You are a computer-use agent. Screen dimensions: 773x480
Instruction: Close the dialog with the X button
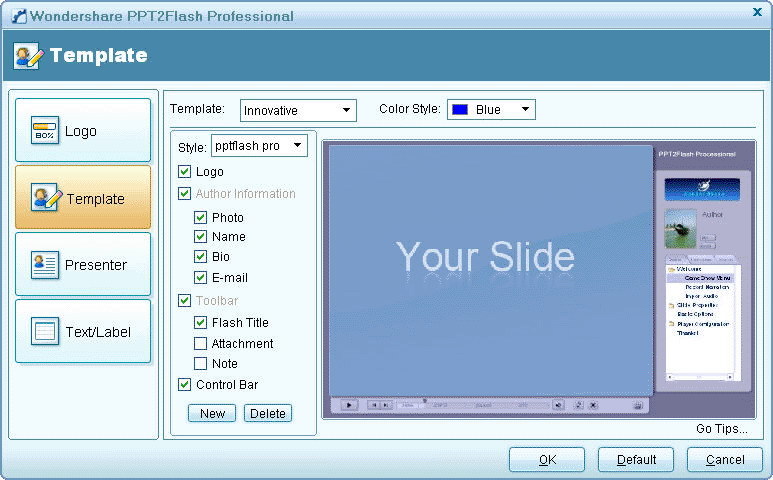(757, 12)
